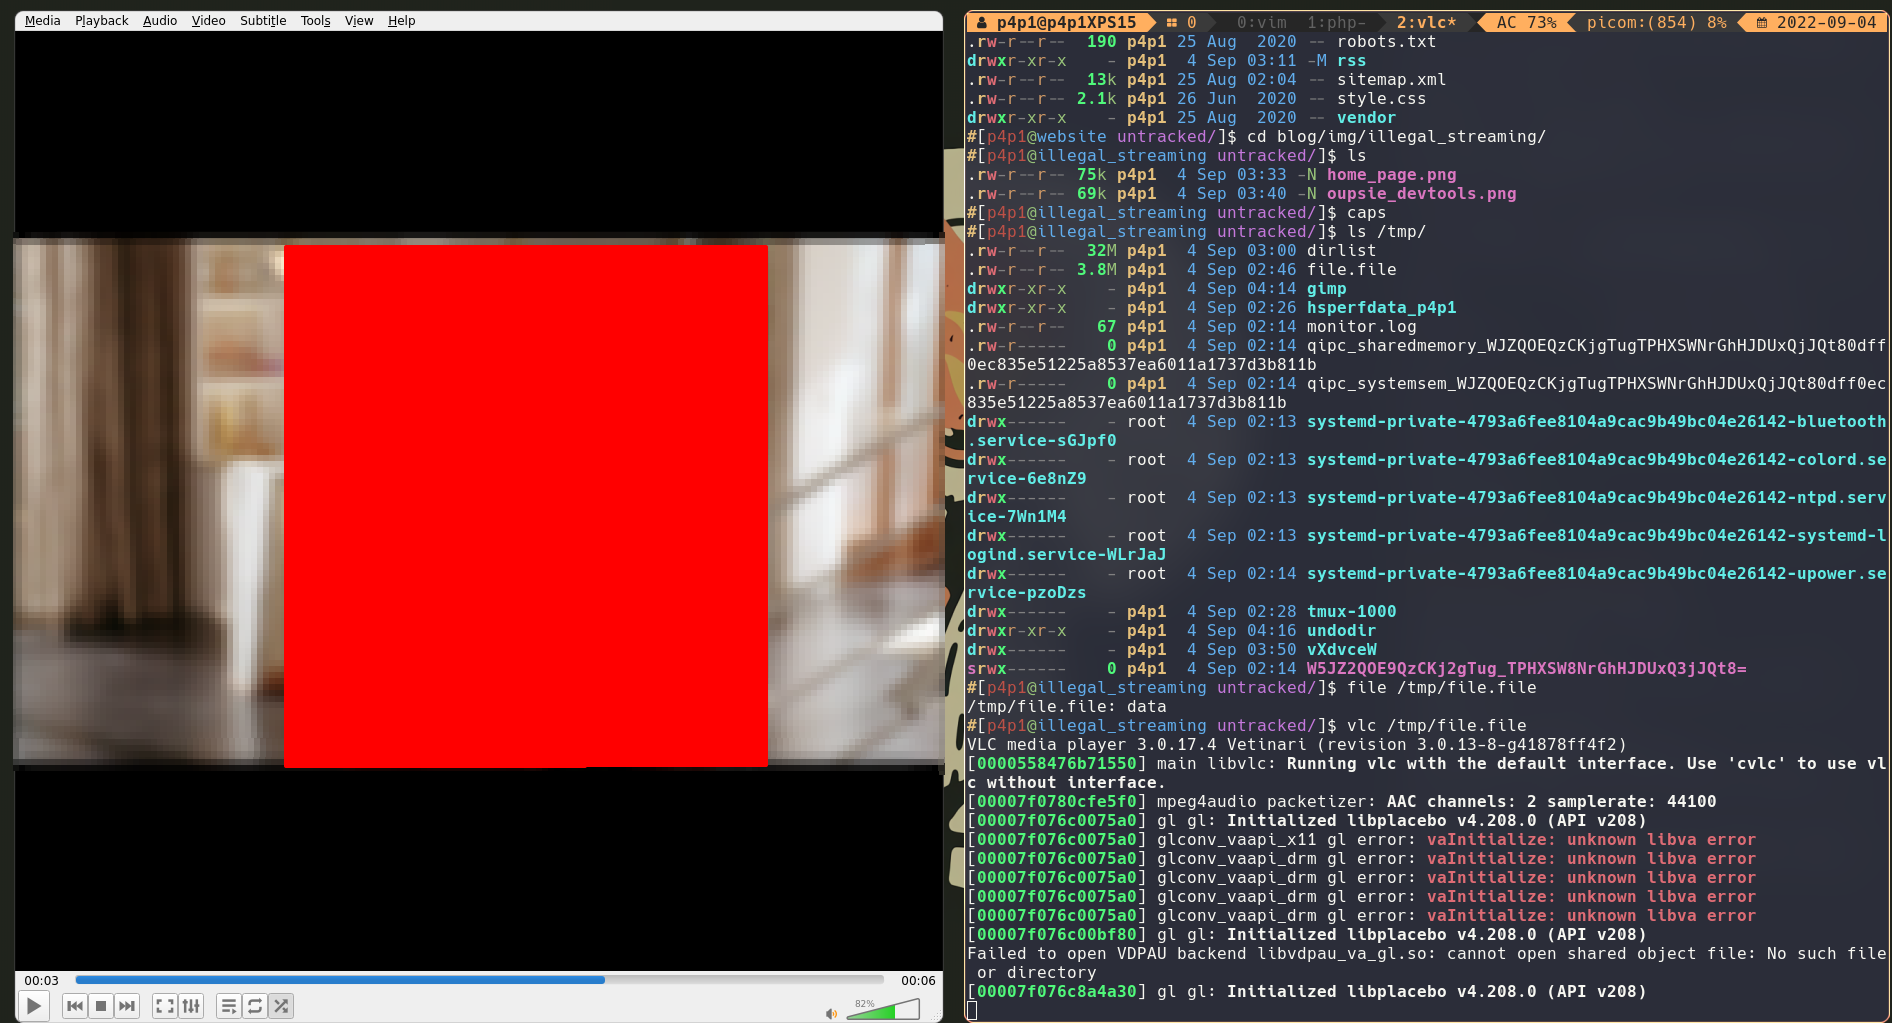Stop playback with the stop icon
This screenshot has width=1892, height=1023.
[101, 1006]
